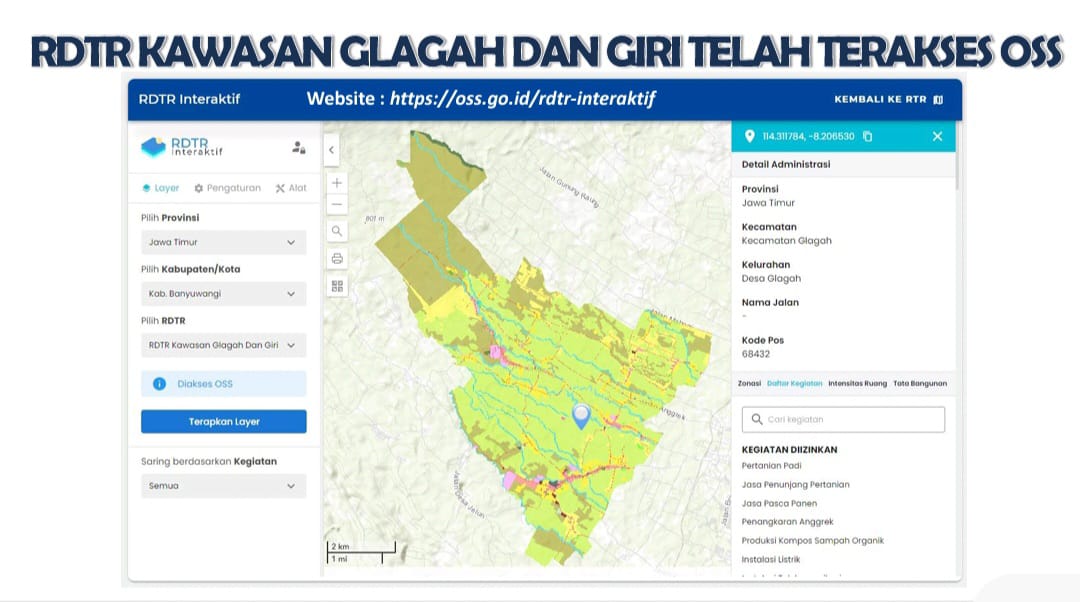Image resolution: width=1080 pixels, height=602 pixels.
Task: Click the Detail Administrasi header
Action: click(786, 165)
